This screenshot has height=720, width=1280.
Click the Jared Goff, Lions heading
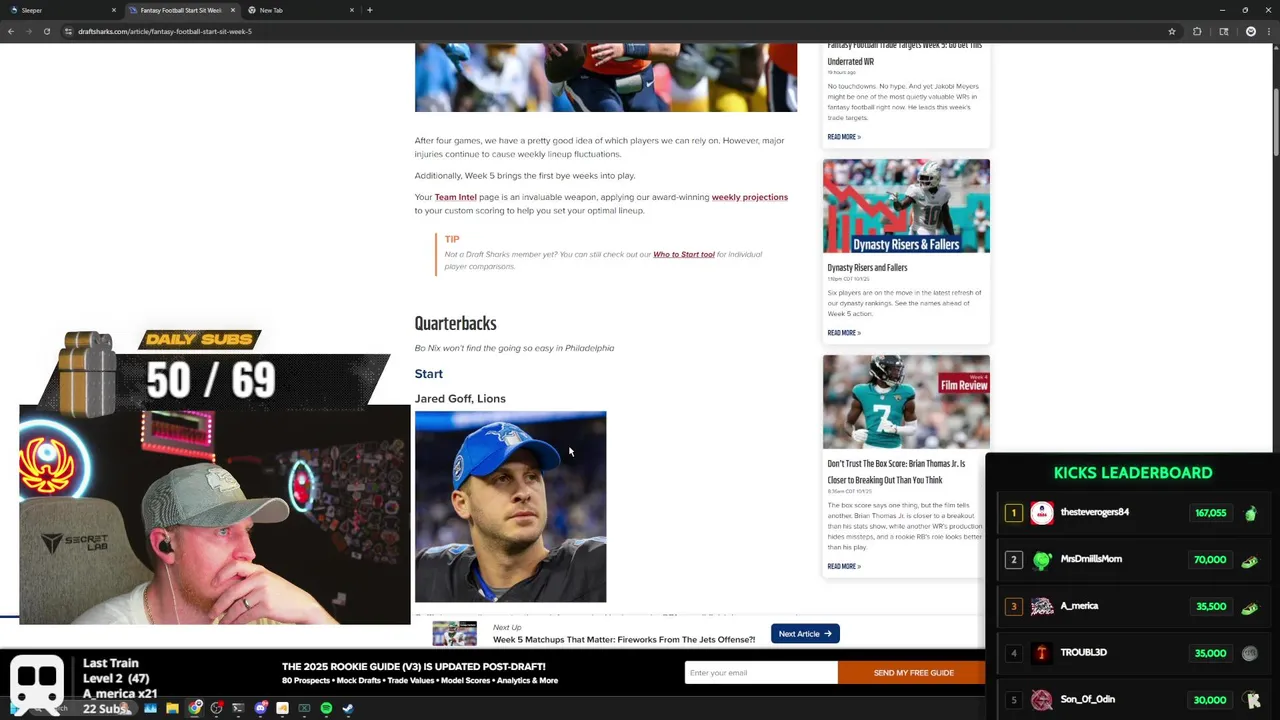tap(460, 398)
